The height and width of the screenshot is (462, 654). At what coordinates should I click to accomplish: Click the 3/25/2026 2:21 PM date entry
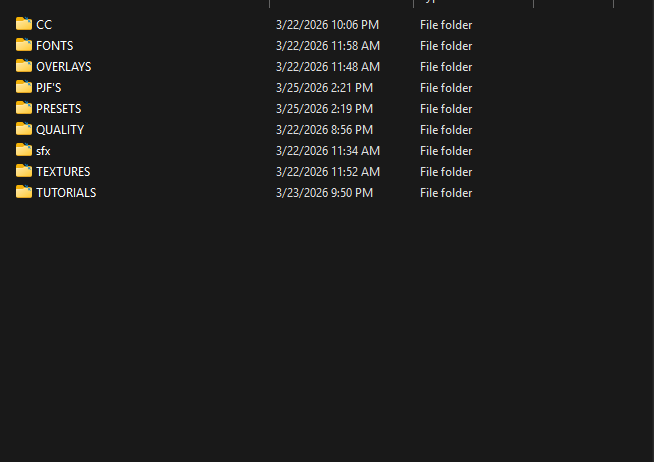[x=324, y=88]
